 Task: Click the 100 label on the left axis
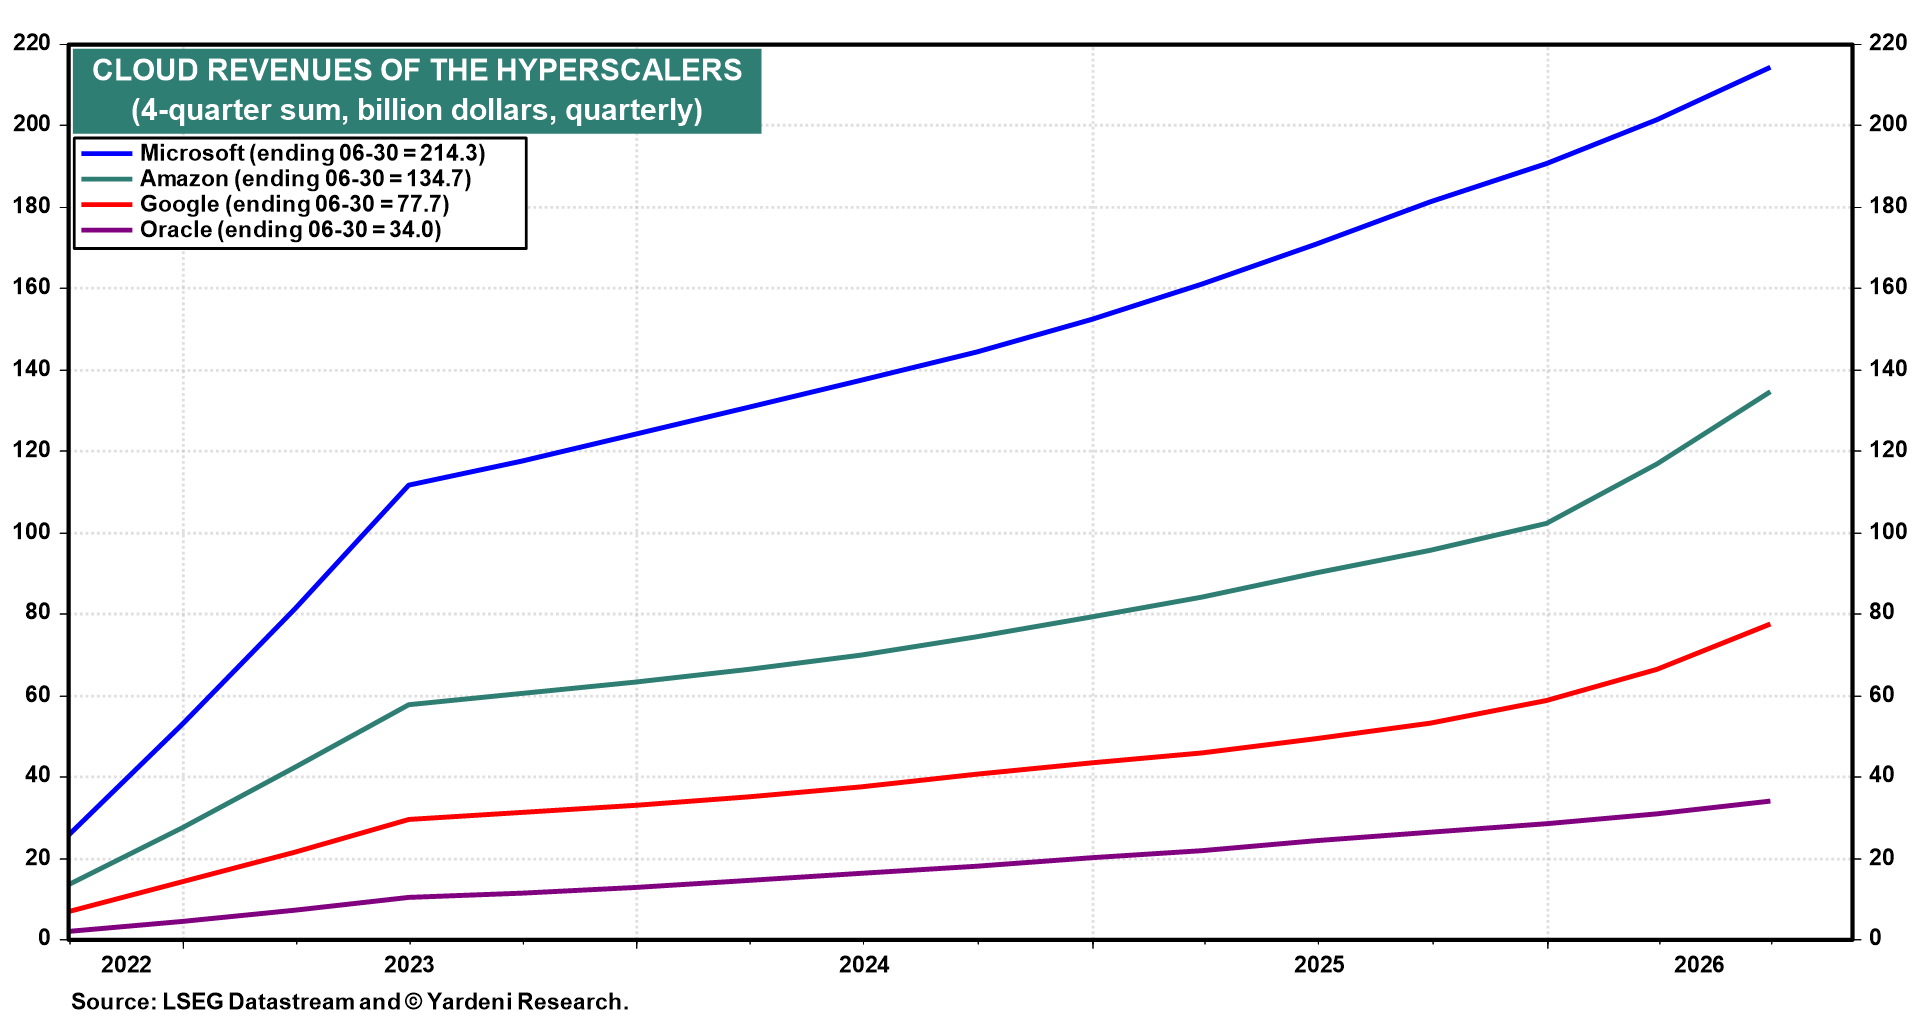pyautogui.click(x=31, y=532)
